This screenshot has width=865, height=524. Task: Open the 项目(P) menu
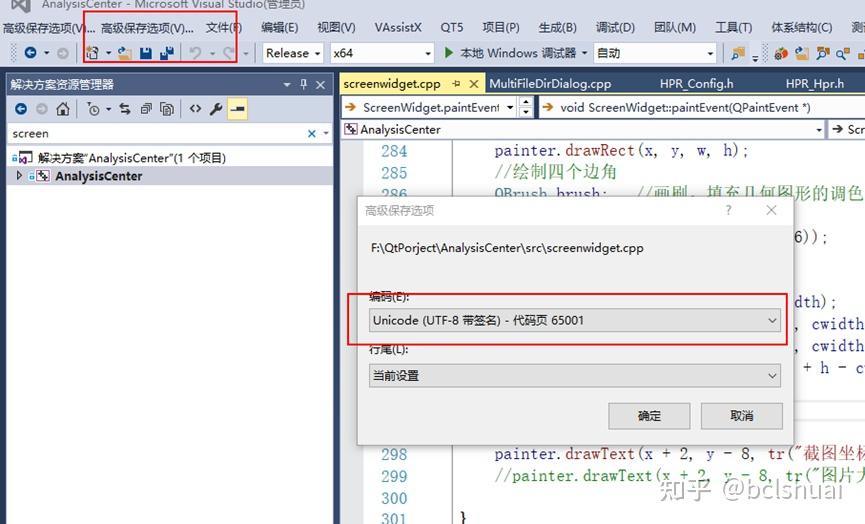pyautogui.click(x=501, y=28)
